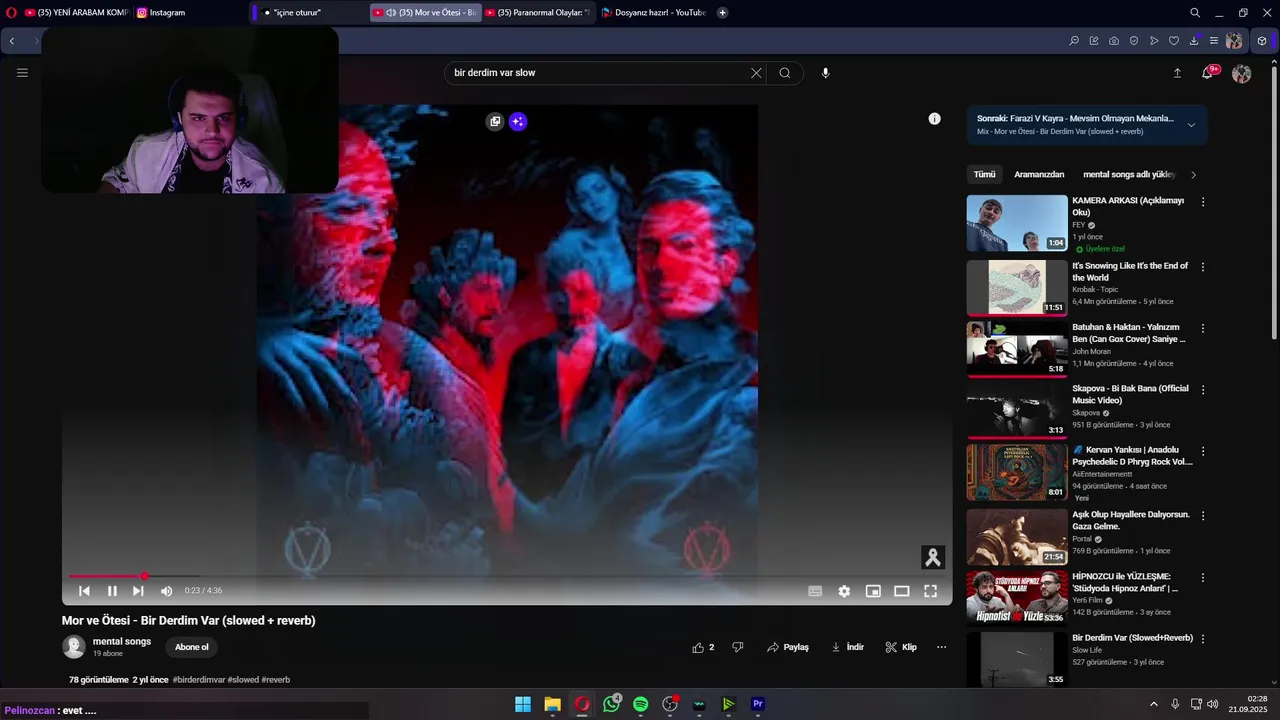The height and width of the screenshot is (720, 1280).
Task: Open Skapova - Bi Bak Bana thumbnail
Action: coord(1017,410)
